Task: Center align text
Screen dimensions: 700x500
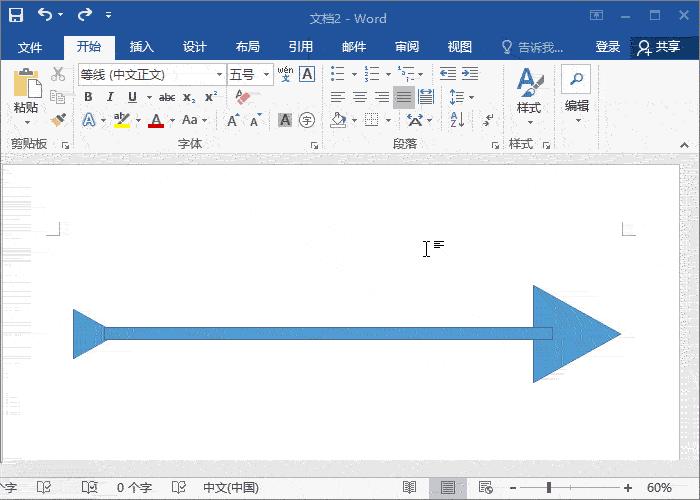Action: (360, 97)
